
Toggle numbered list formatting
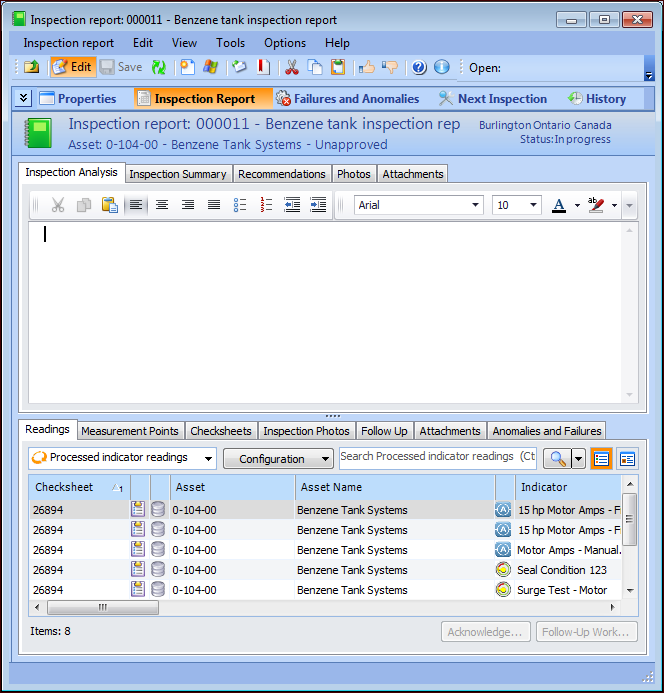point(266,205)
